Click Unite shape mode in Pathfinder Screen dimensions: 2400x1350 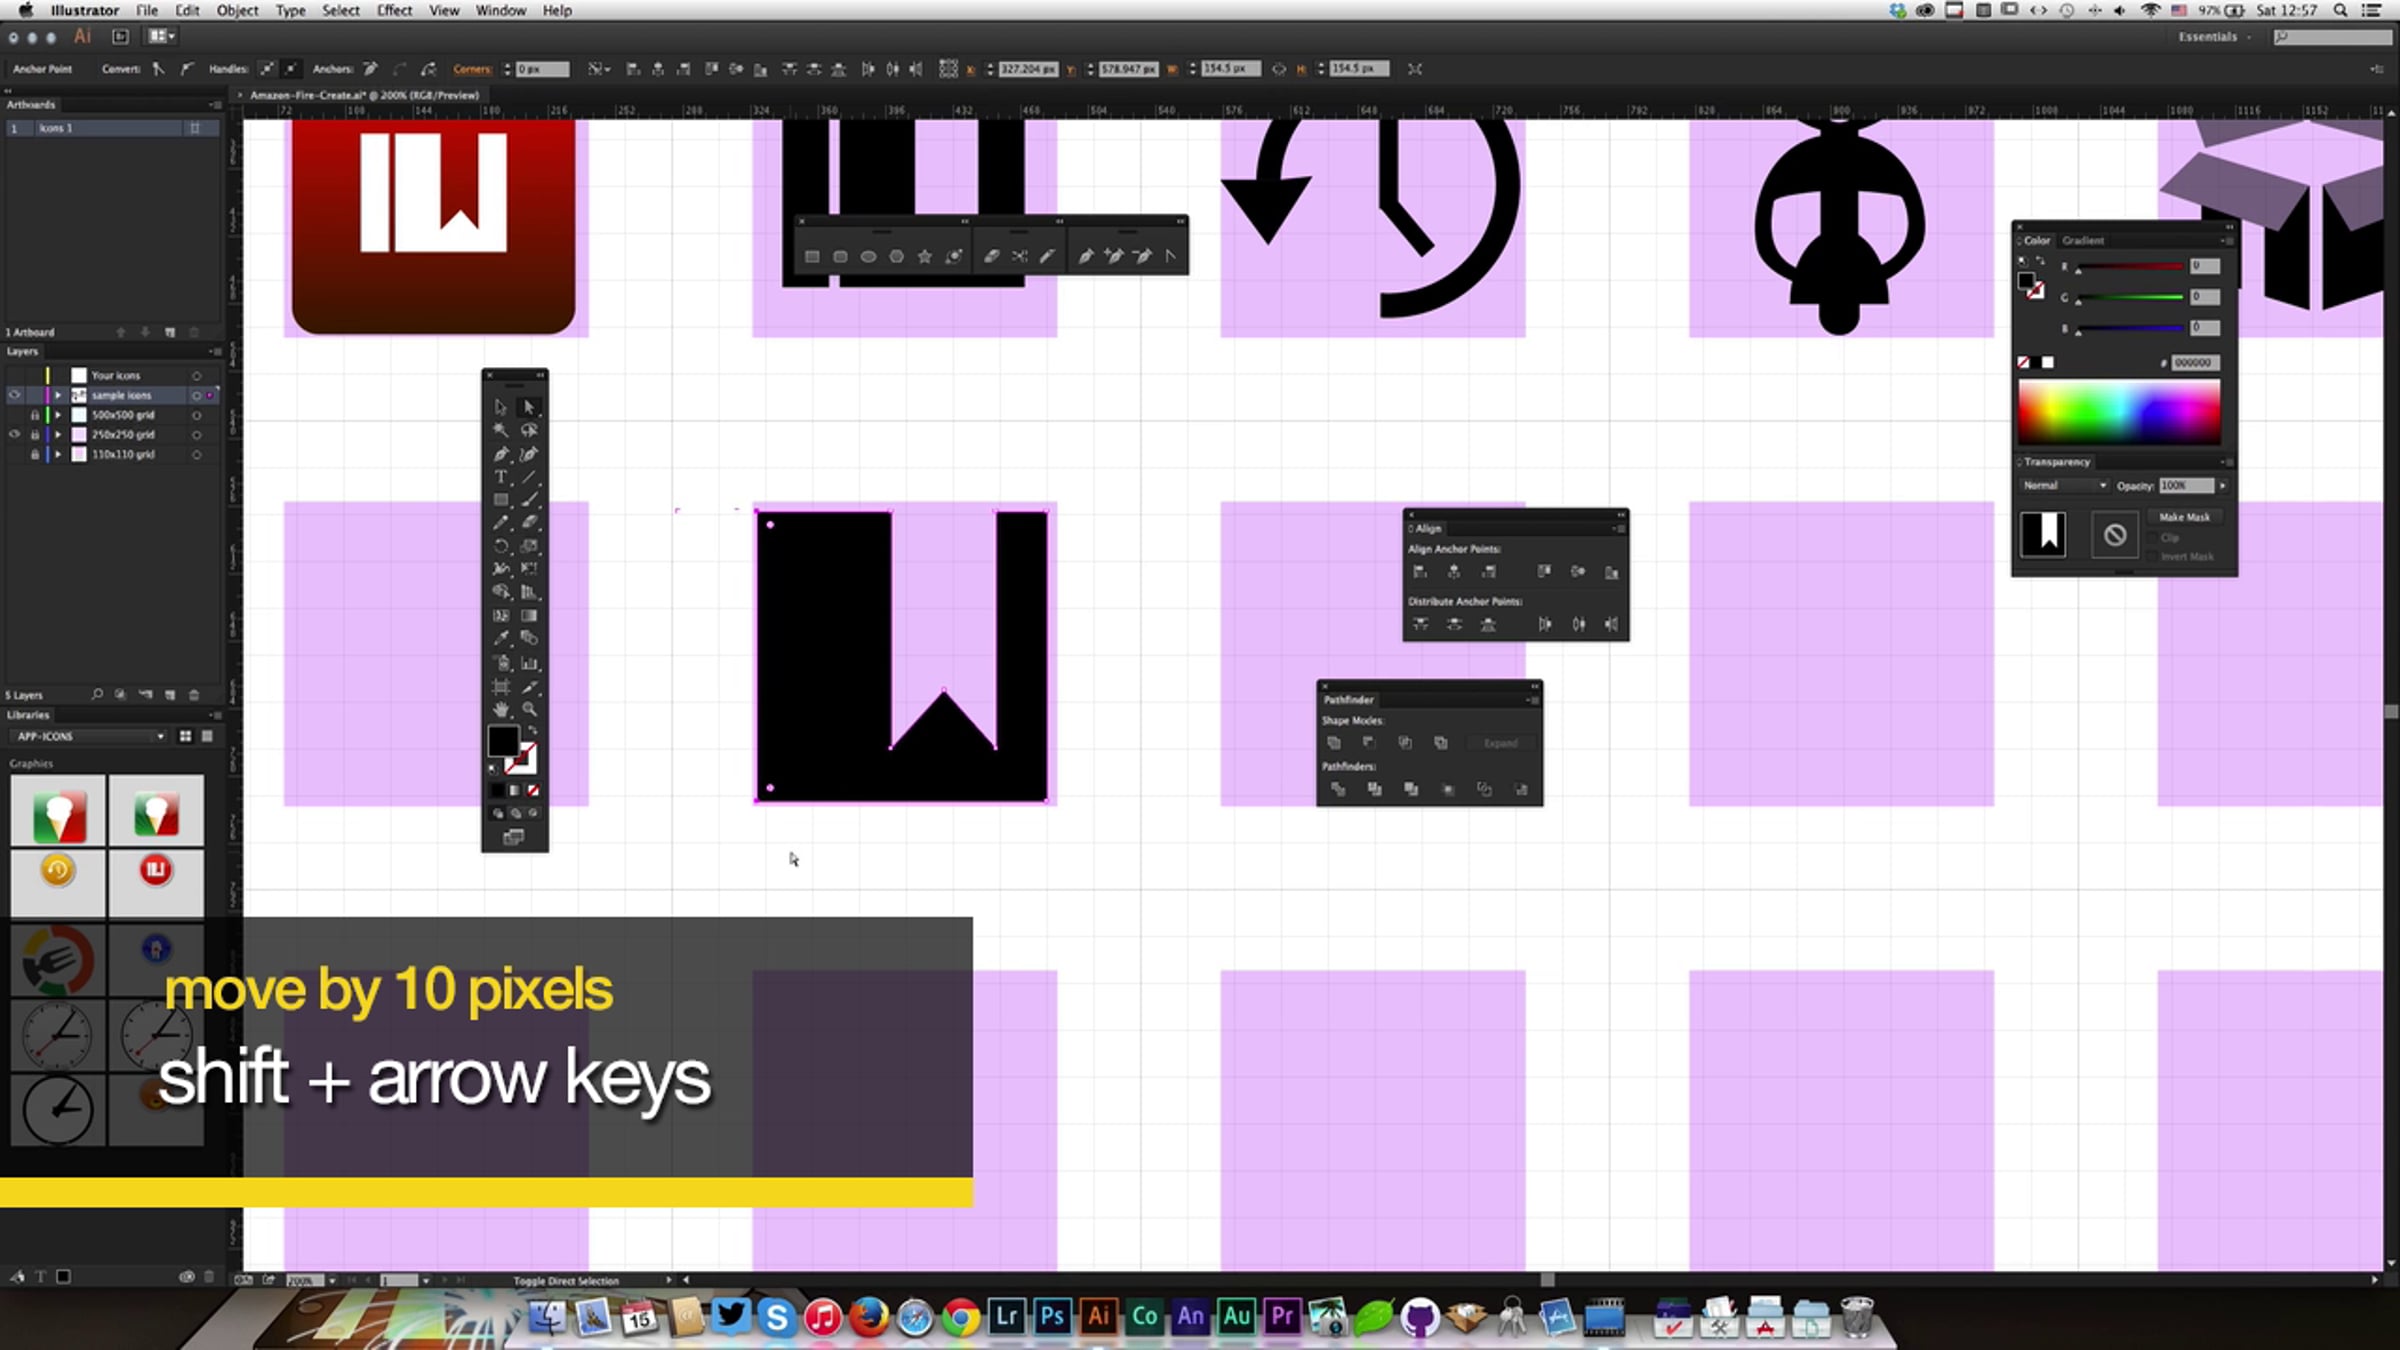coord(1333,743)
